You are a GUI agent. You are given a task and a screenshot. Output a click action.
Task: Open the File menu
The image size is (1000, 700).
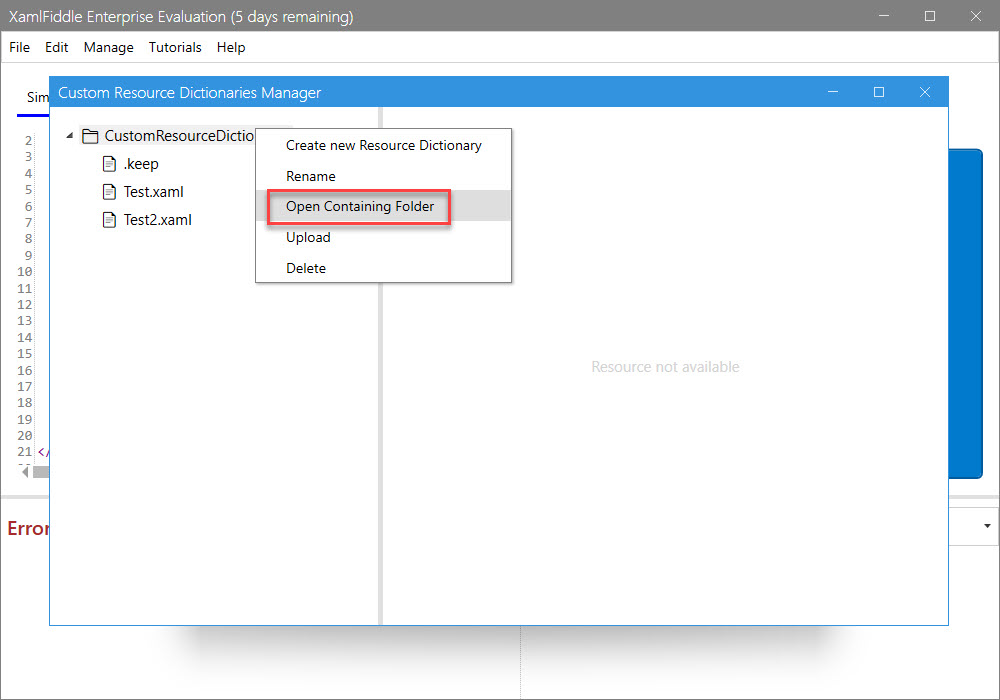click(x=19, y=47)
